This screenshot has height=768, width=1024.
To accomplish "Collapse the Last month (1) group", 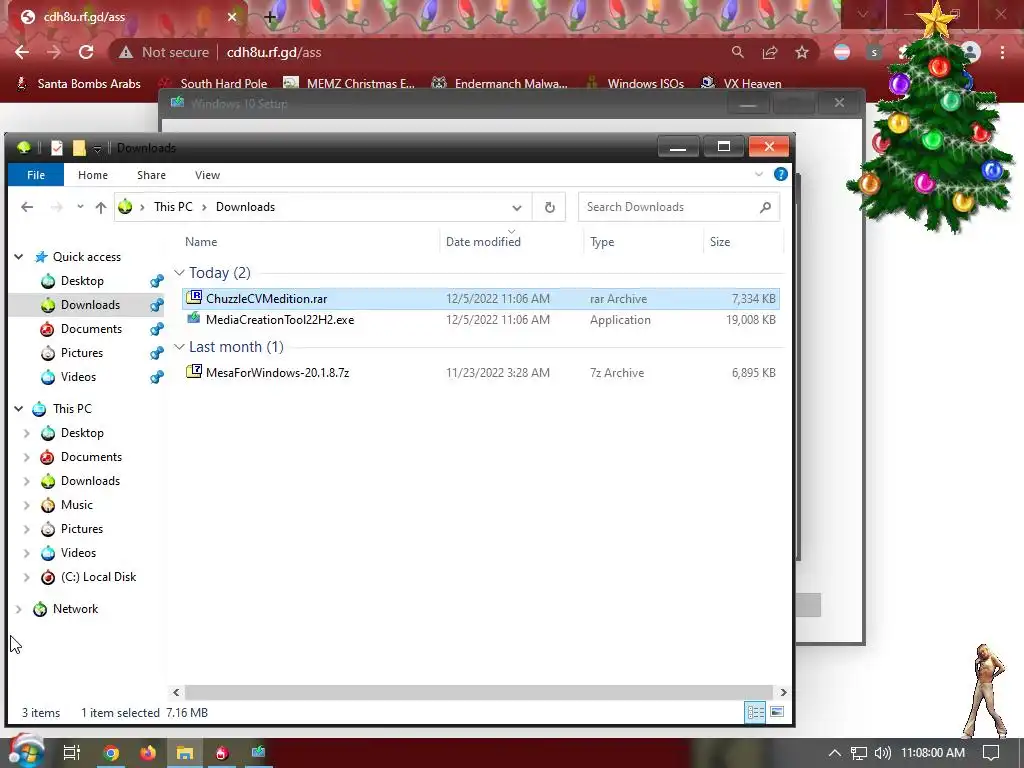I will pyautogui.click(x=179, y=347).
